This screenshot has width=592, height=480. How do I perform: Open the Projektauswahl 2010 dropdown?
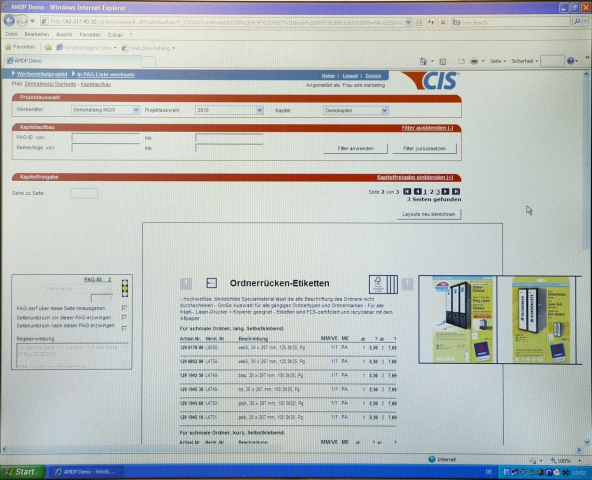(x=259, y=110)
